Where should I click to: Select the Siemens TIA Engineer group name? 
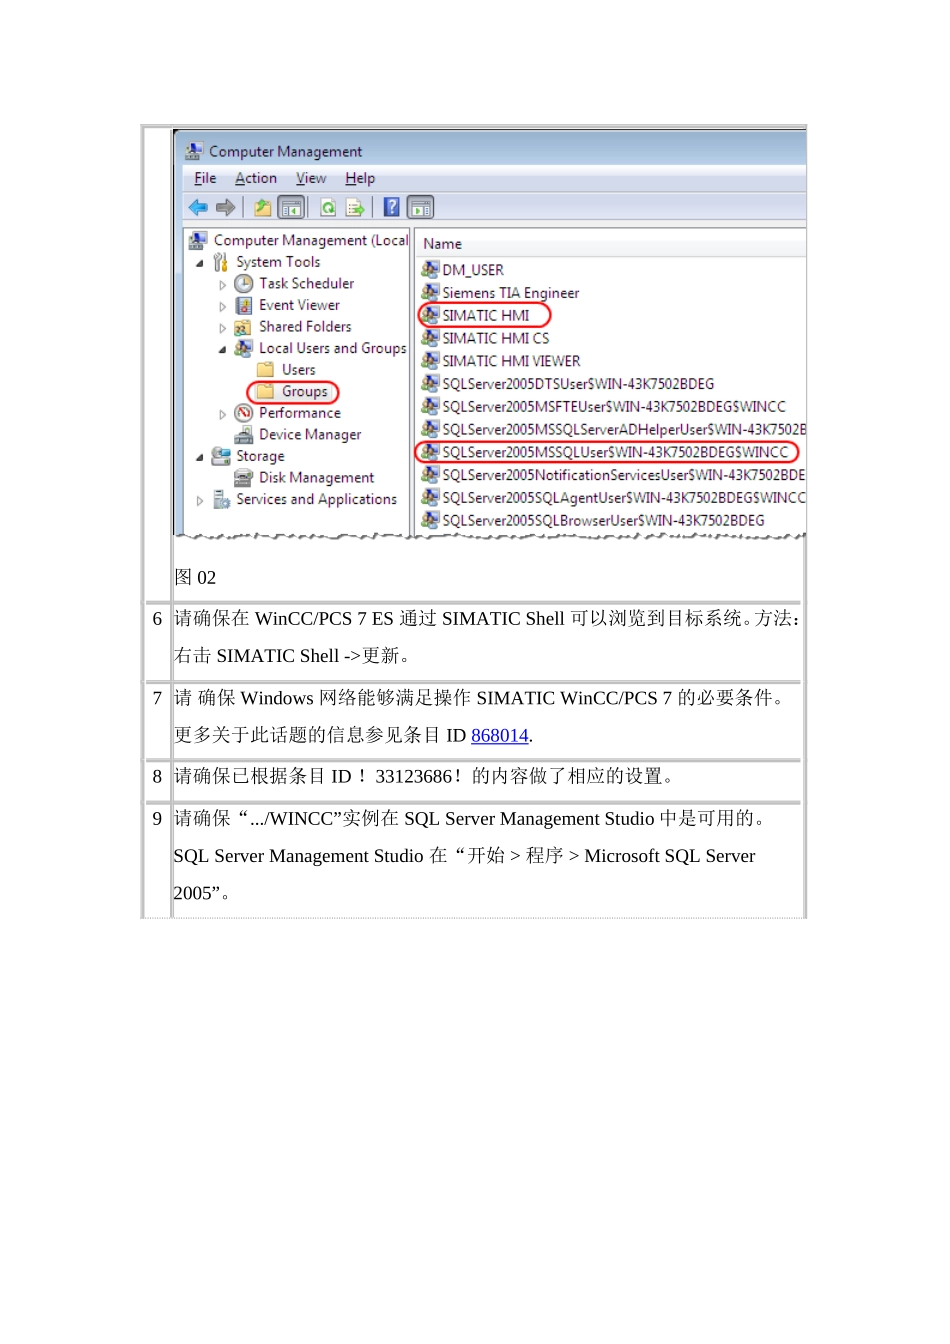[x=511, y=293]
